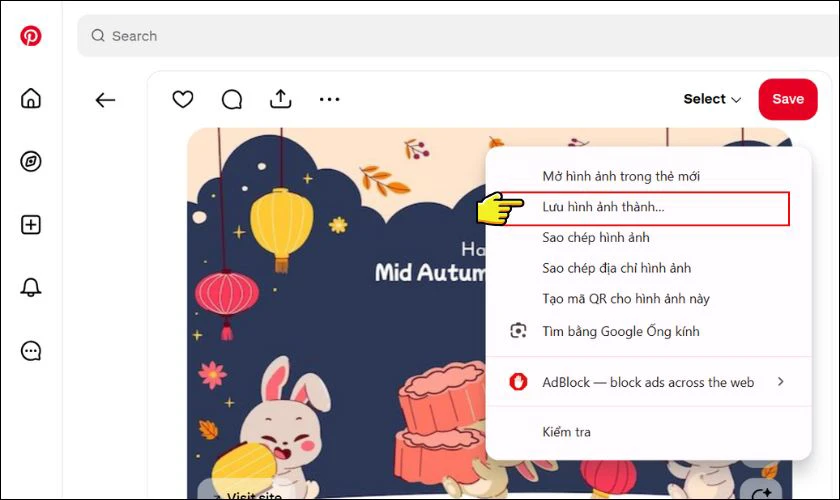
Task: Open Explore compass icon in sidebar
Action: (31, 161)
